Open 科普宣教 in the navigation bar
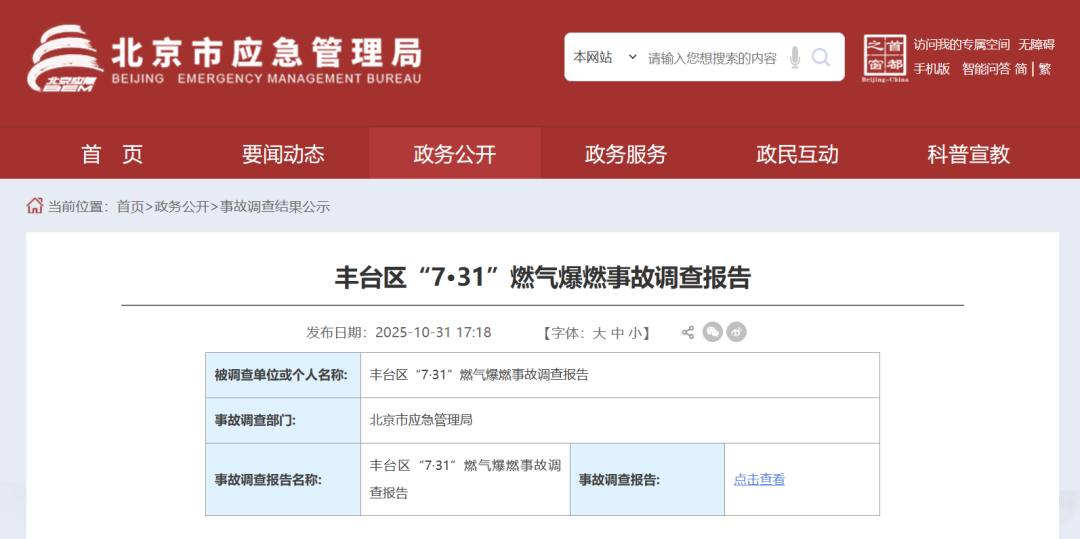 [x=968, y=154]
